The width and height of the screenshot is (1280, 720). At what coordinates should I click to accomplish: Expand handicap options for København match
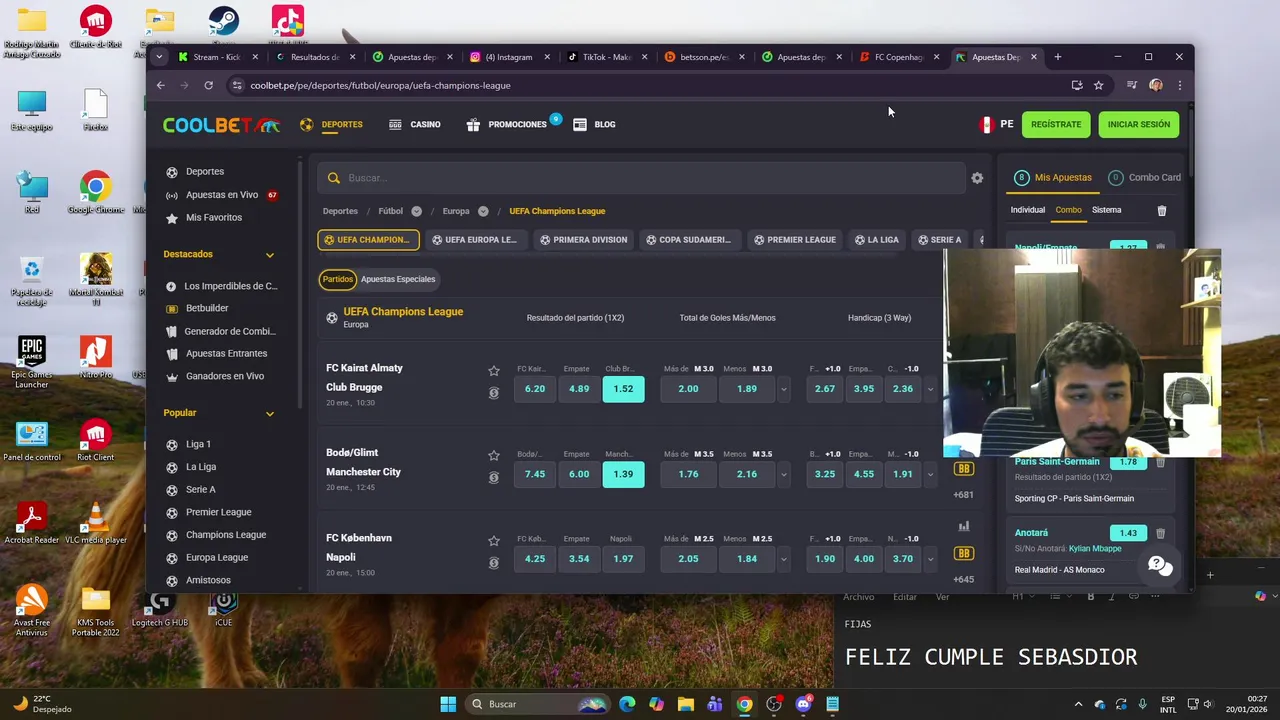[x=930, y=559]
